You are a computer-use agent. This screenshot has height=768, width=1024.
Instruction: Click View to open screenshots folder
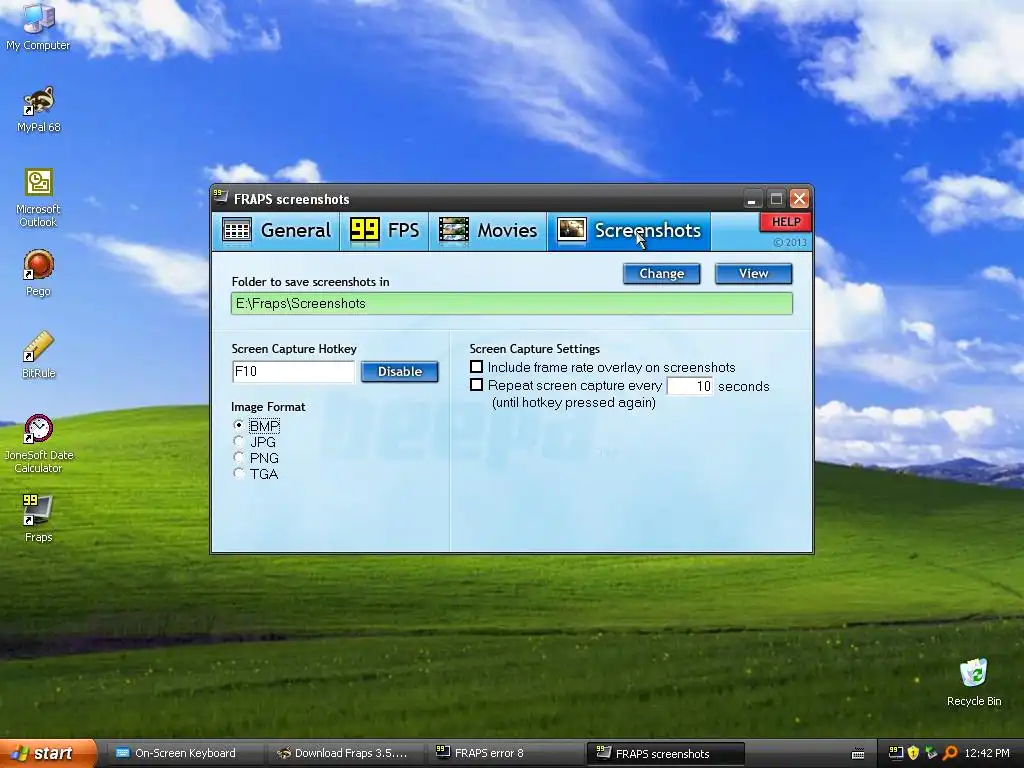click(x=754, y=274)
